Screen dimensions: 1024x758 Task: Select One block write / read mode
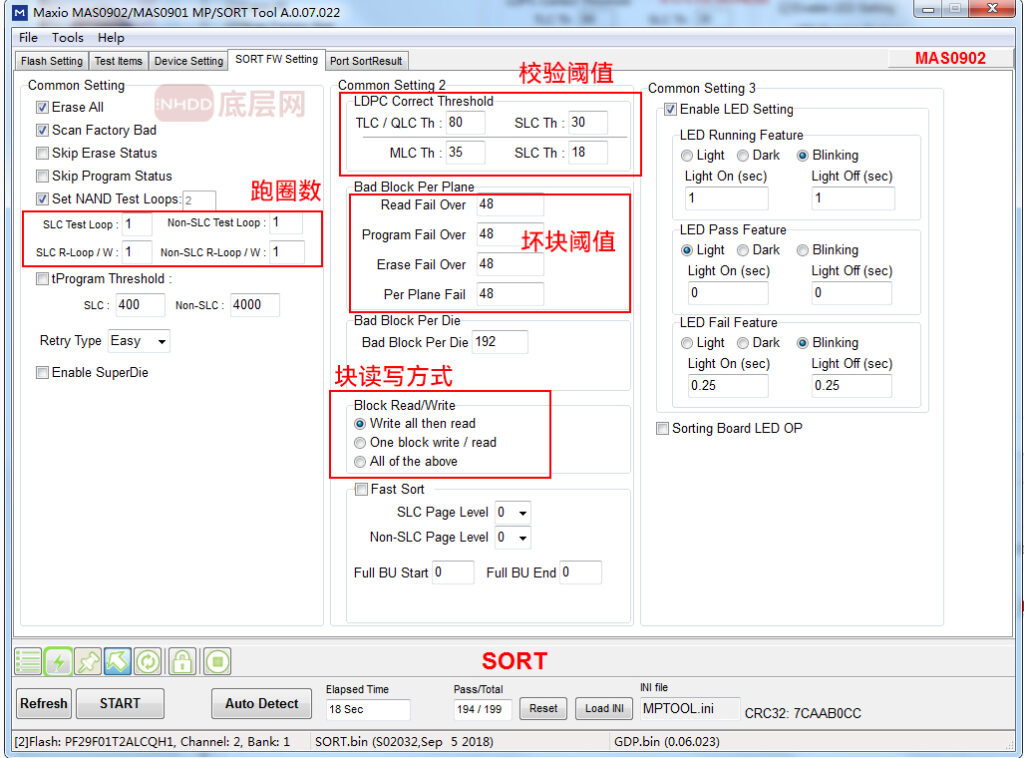coord(360,442)
